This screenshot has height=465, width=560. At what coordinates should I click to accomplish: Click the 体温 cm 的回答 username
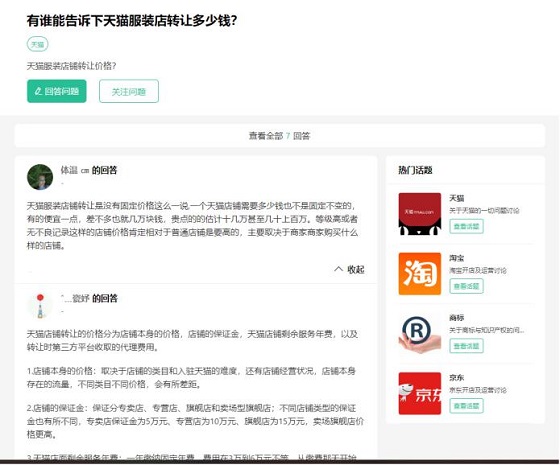(x=89, y=170)
